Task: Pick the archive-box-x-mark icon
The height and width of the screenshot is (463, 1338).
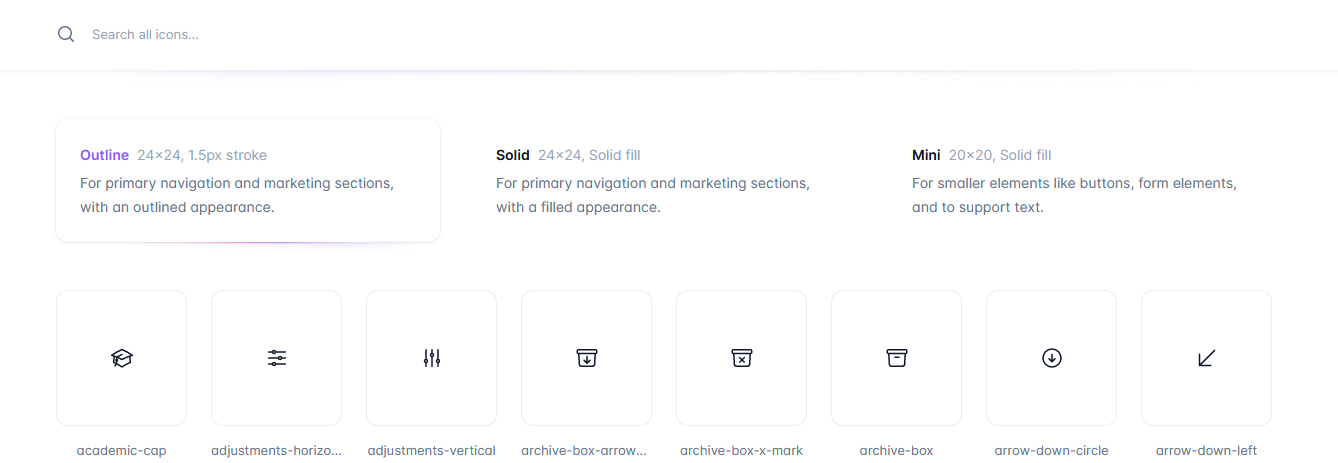Action: tap(741, 358)
